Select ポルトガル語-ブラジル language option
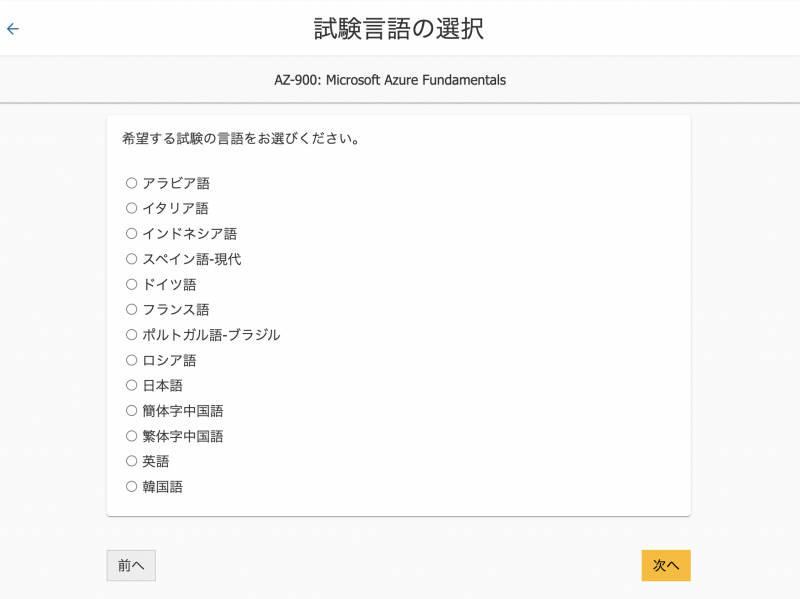Screen dimensions: 800x599 (131, 335)
